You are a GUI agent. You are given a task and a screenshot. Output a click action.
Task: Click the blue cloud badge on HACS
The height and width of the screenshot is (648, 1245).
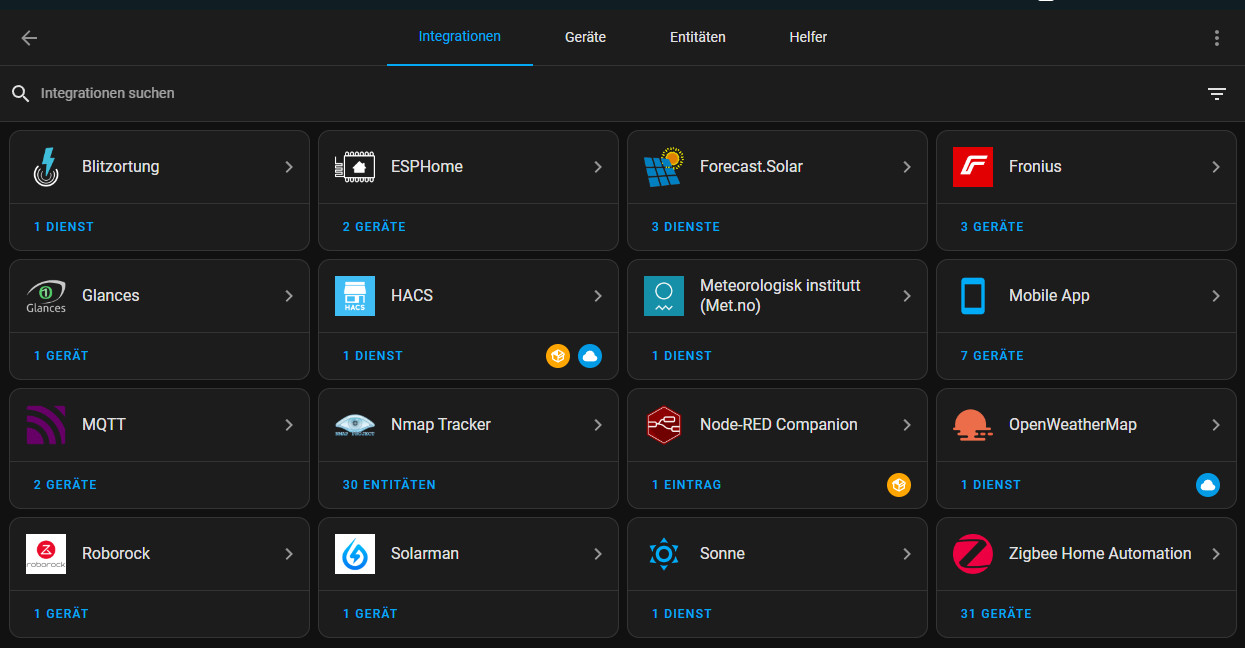tap(590, 356)
